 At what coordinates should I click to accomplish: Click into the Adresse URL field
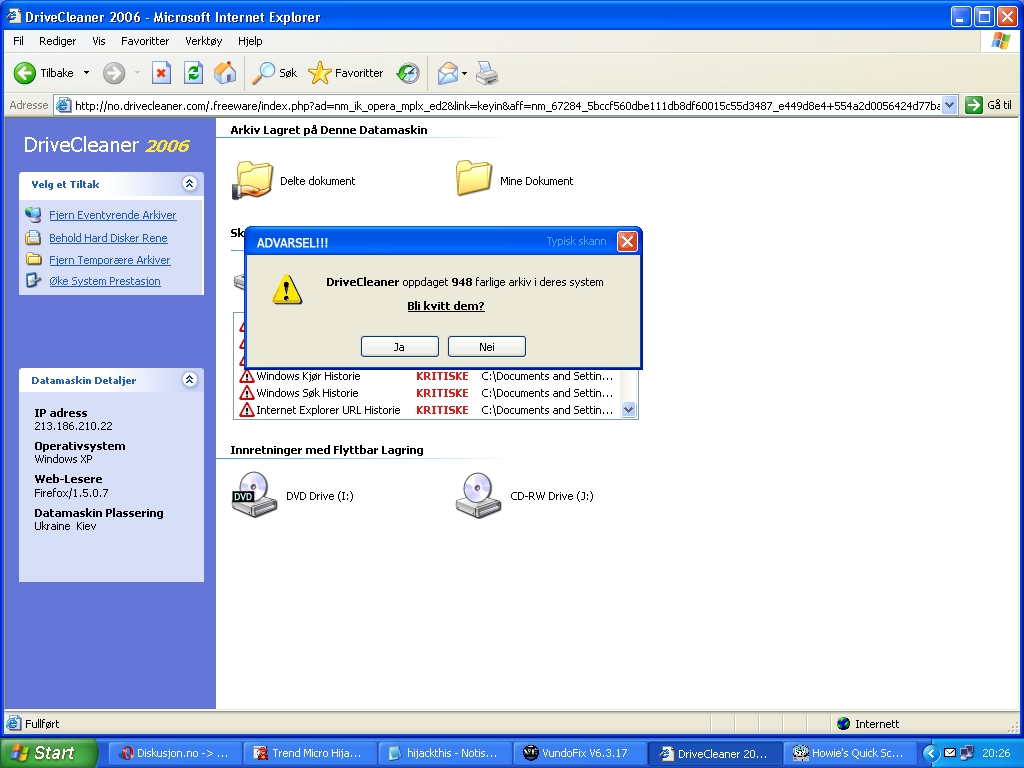pyautogui.click(x=506, y=105)
